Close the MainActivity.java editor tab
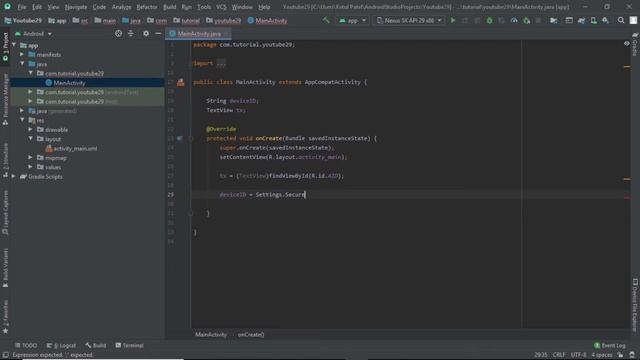640x360 pixels. click(225, 34)
